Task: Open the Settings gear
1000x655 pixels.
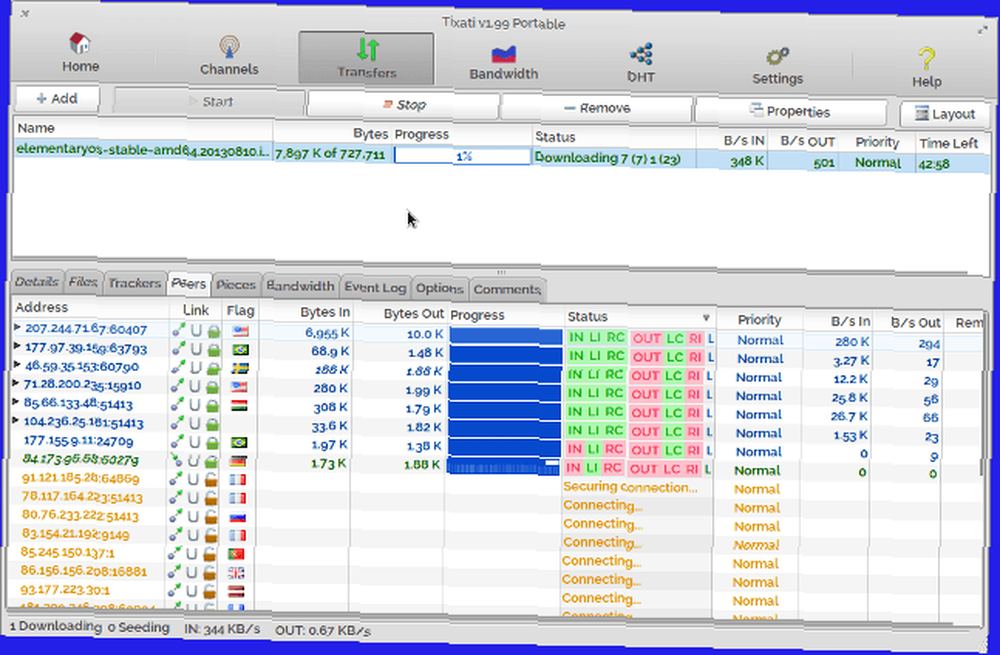Action: click(777, 66)
